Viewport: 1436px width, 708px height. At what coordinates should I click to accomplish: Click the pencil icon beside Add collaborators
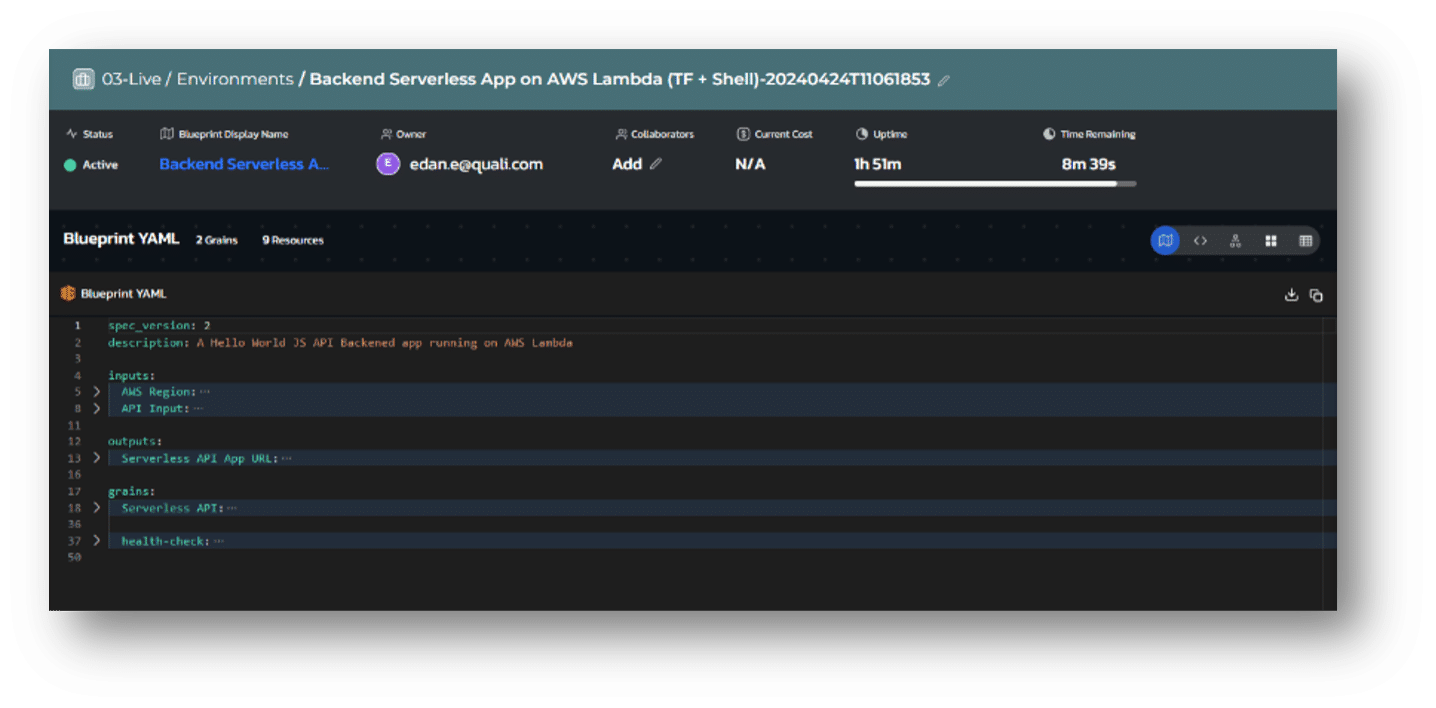(x=656, y=164)
